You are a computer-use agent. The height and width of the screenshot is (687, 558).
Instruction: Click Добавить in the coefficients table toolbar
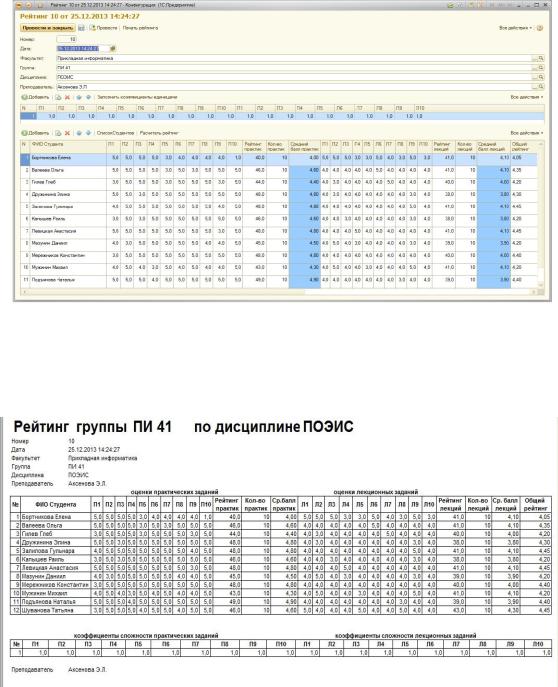[x=35, y=97]
